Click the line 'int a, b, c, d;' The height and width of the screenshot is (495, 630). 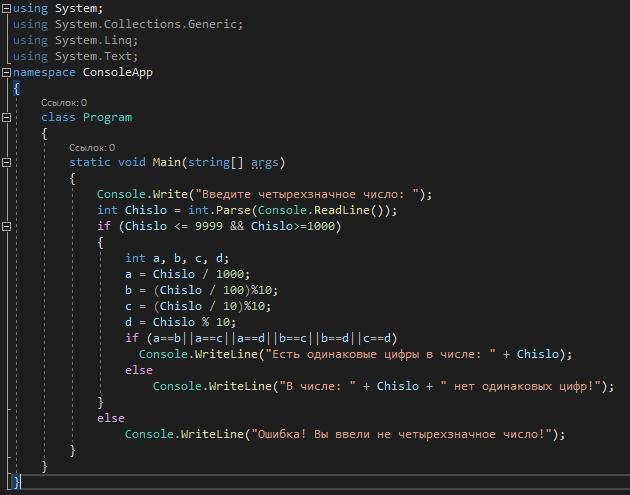pyautogui.click(x=177, y=258)
